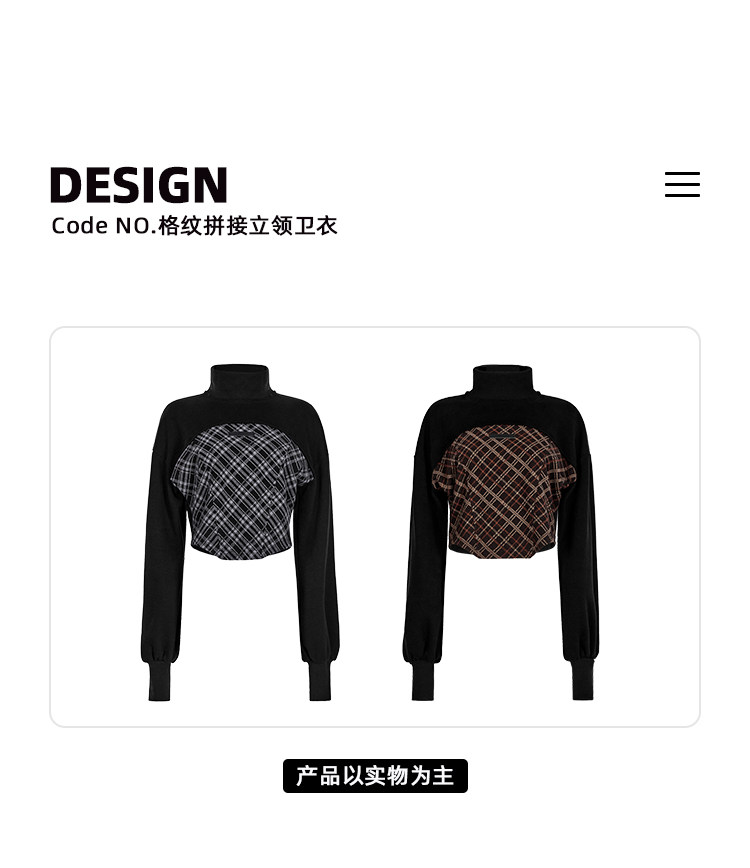Viewport: 750px width, 868px height.
Task: Pick the brown-red plaid fabric panel
Action: pyautogui.click(x=503, y=492)
